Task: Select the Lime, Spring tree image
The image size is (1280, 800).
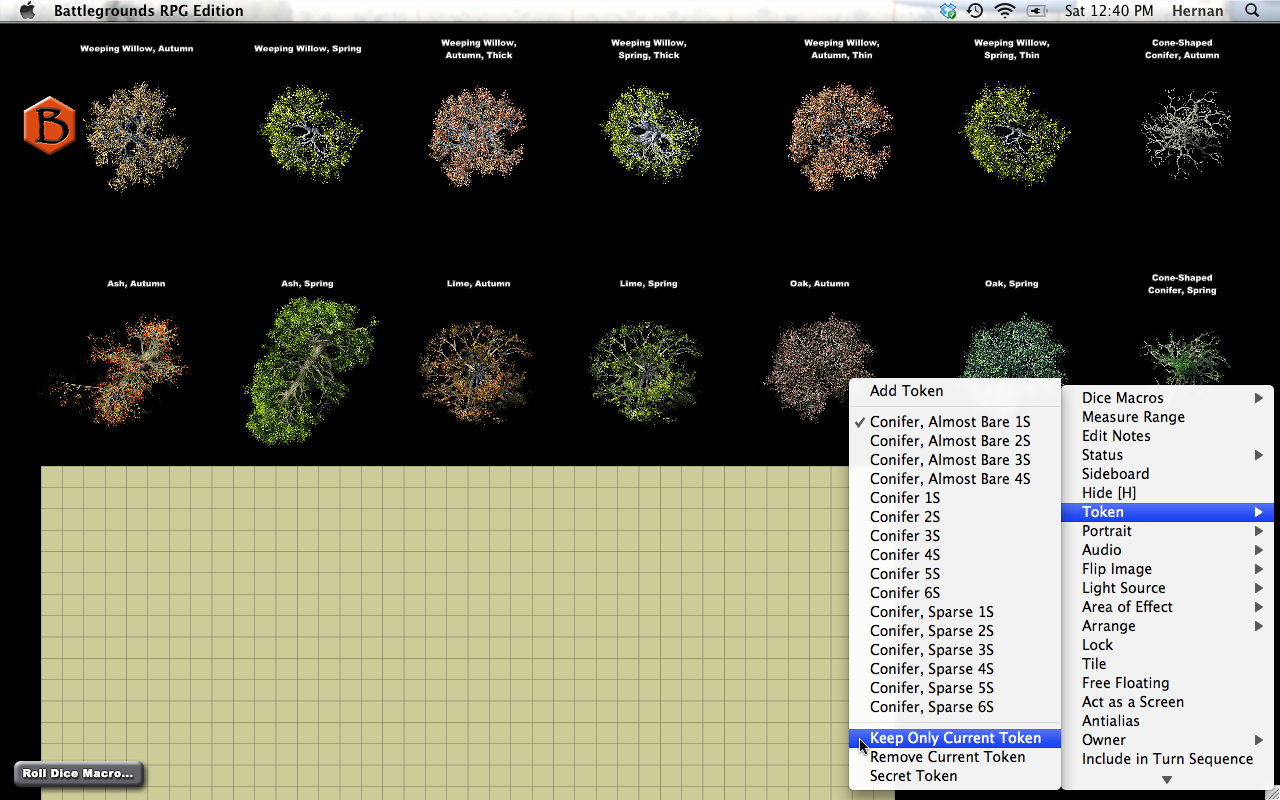Action: (x=647, y=372)
